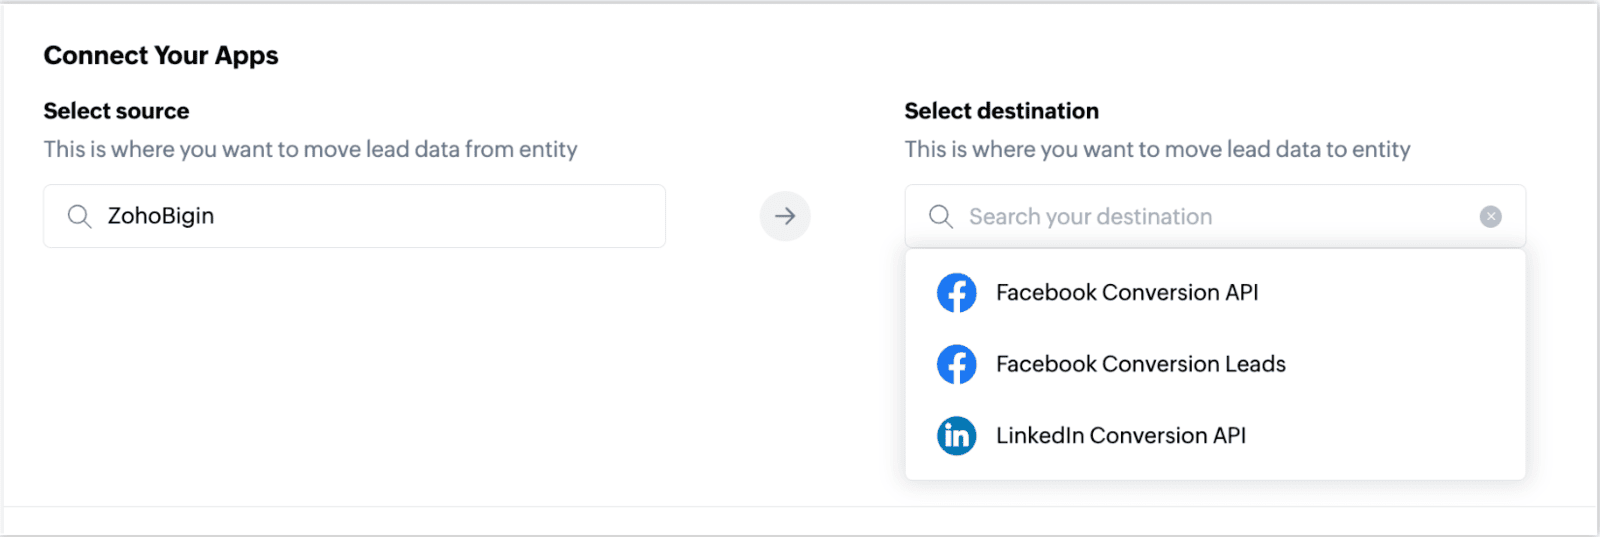This screenshot has width=1600, height=537.
Task: Click the move lead data to entity description
Action: [x=1157, y=150]
